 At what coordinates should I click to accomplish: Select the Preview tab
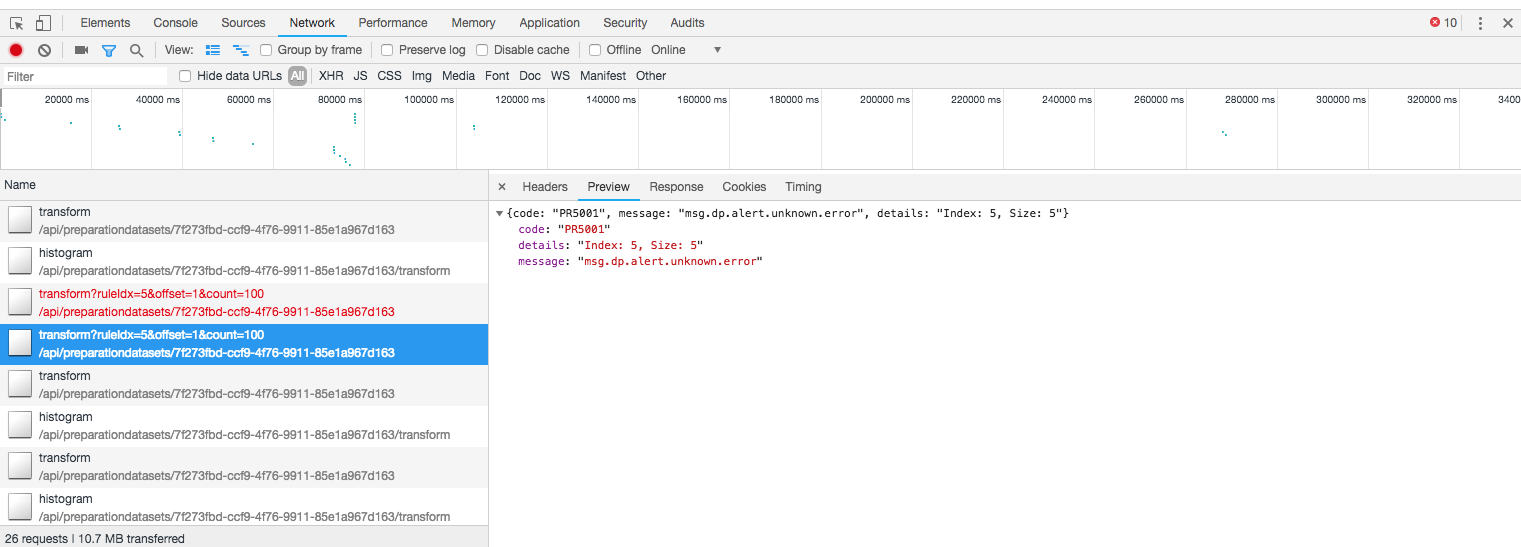[x=609, y=187]
